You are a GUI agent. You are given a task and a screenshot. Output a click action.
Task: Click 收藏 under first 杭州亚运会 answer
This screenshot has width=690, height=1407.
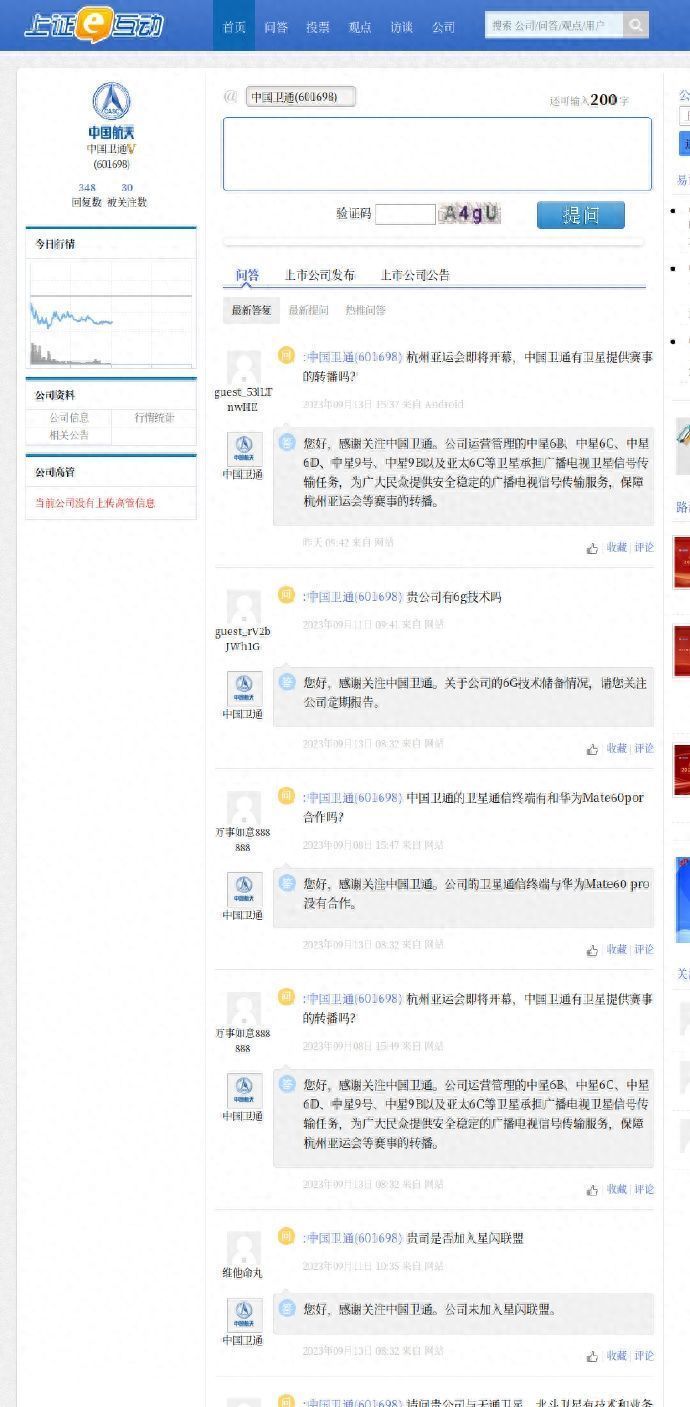(617, 548)
